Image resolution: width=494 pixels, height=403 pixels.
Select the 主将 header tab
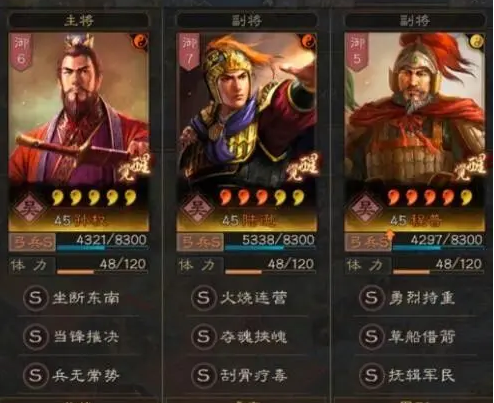tap(79, 21)
